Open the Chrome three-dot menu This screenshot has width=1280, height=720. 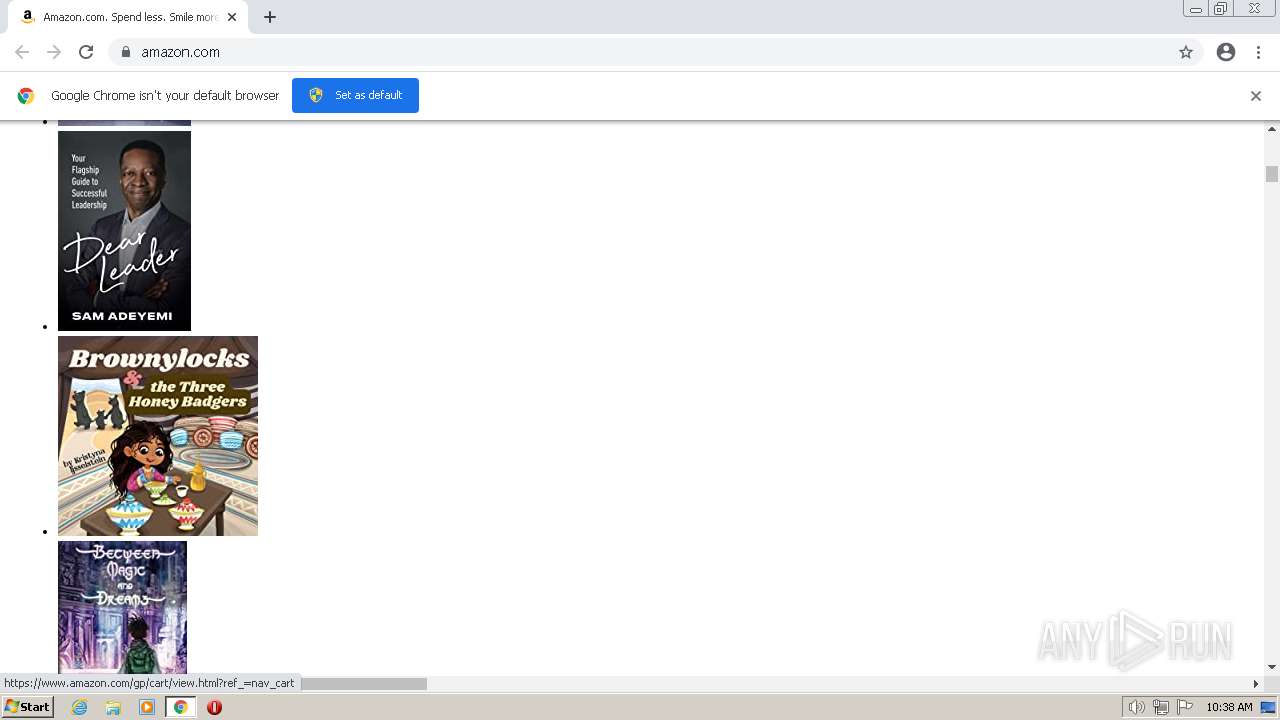(1258, 52)
